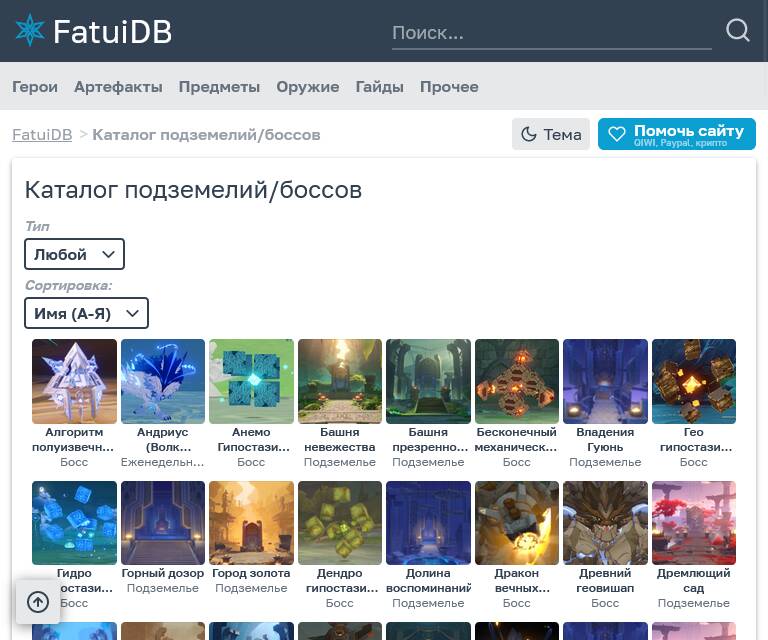
Task: Open the Город золота dungeon thumbnail
Action: click(x=251, y=523)
